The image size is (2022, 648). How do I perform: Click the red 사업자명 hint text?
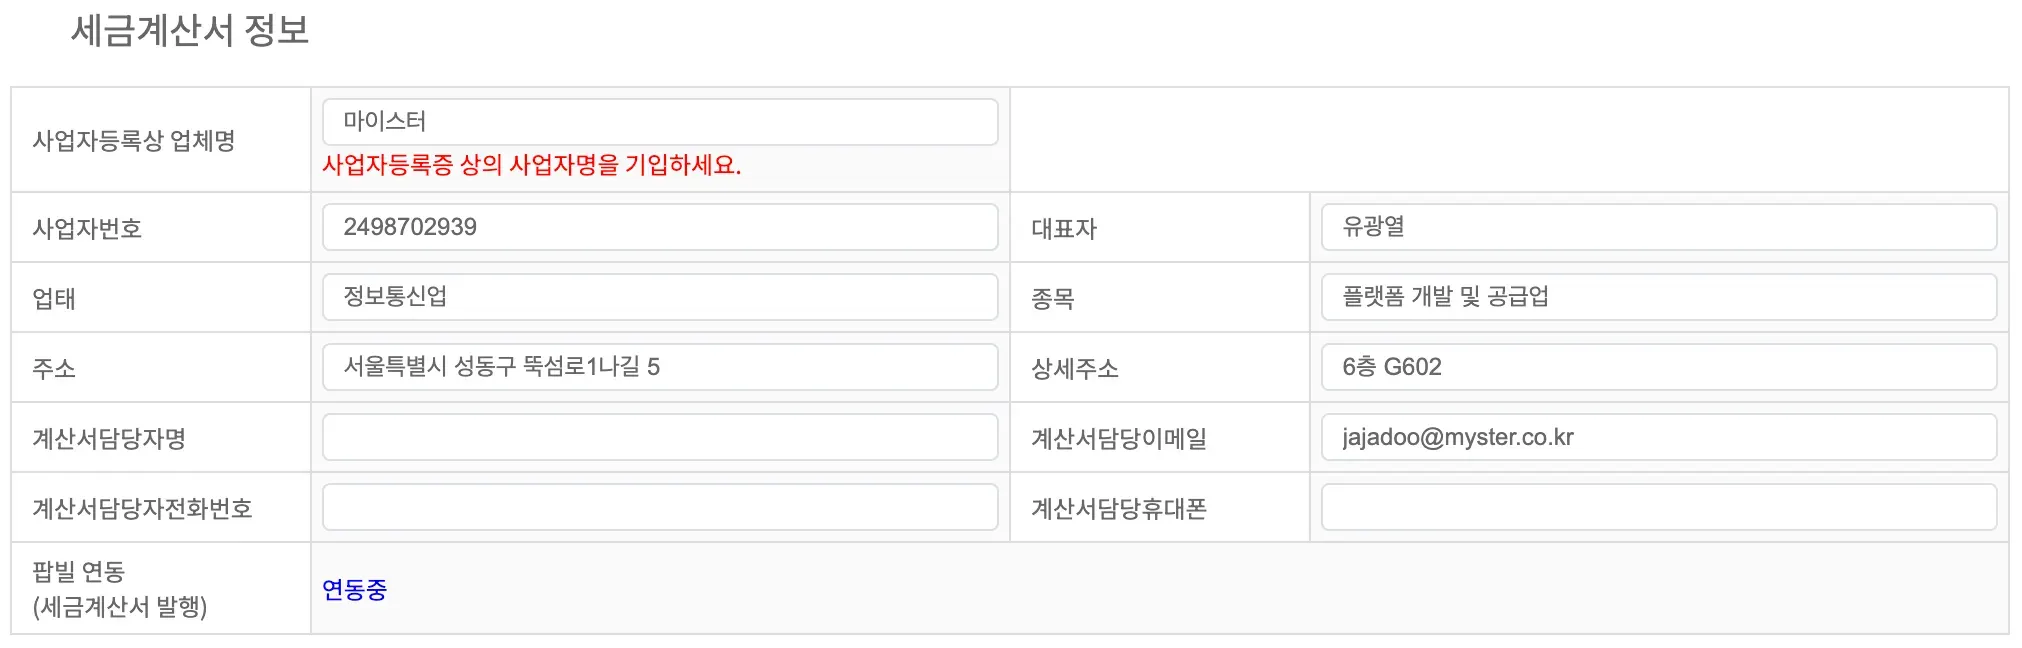531,166
